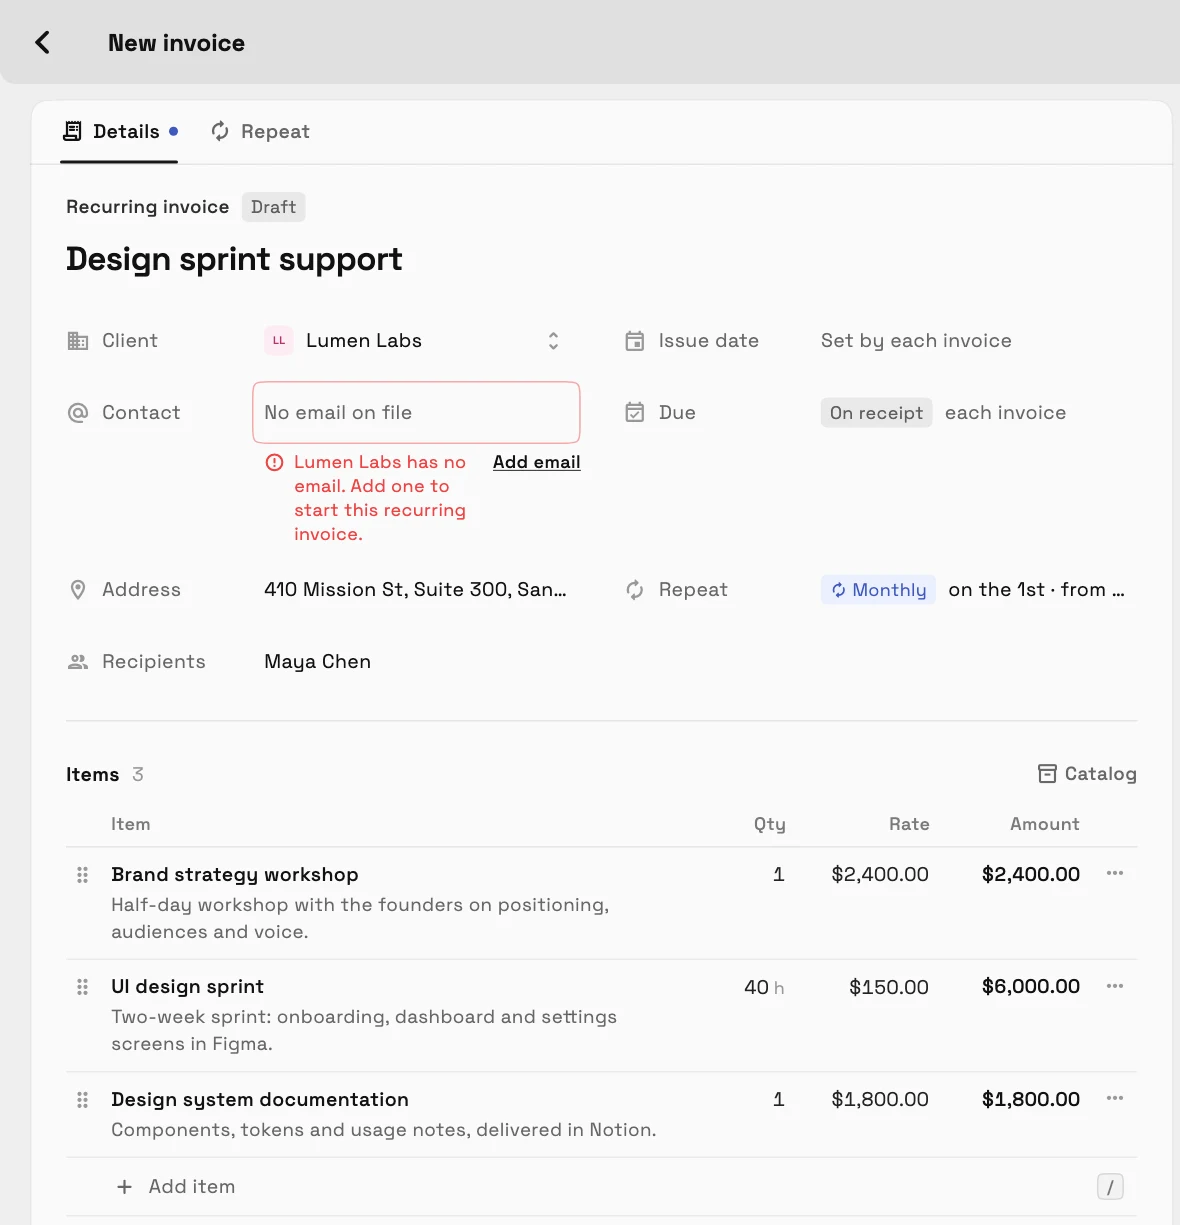Click the Client building icon
1180x1225 pixels.
[x=78, y=341]
